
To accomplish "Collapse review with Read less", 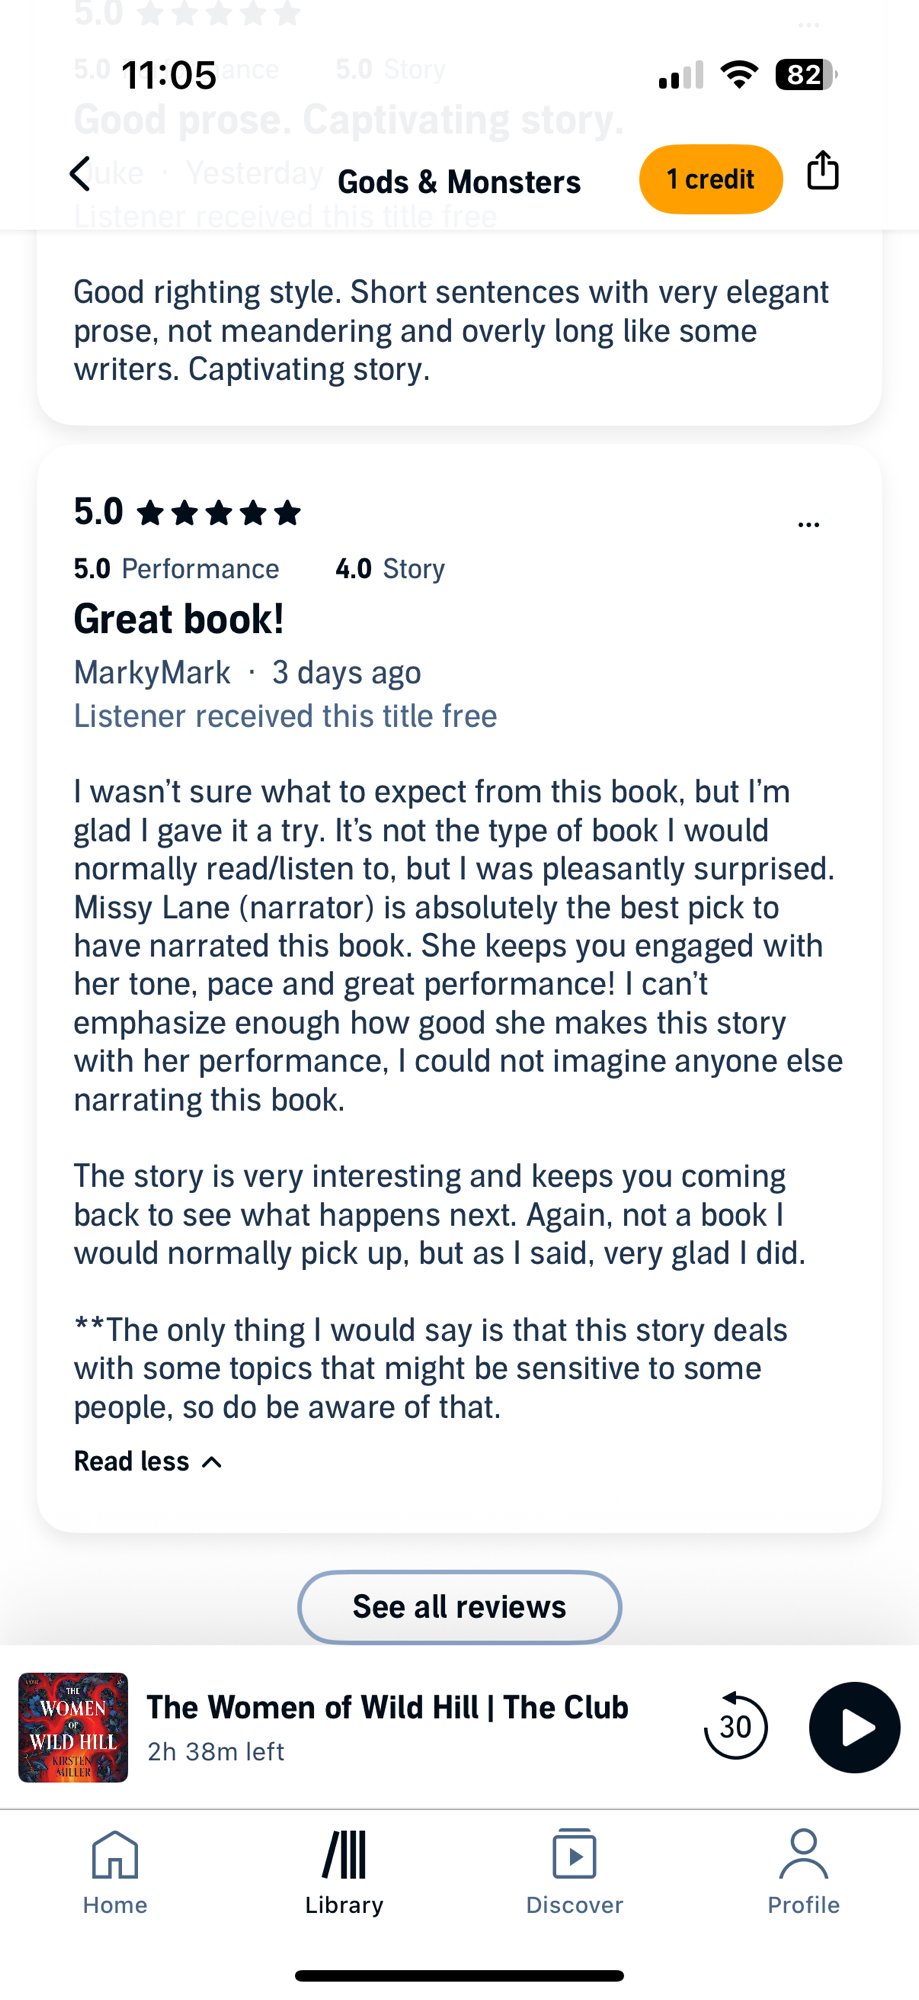I will pos(148,1461).
